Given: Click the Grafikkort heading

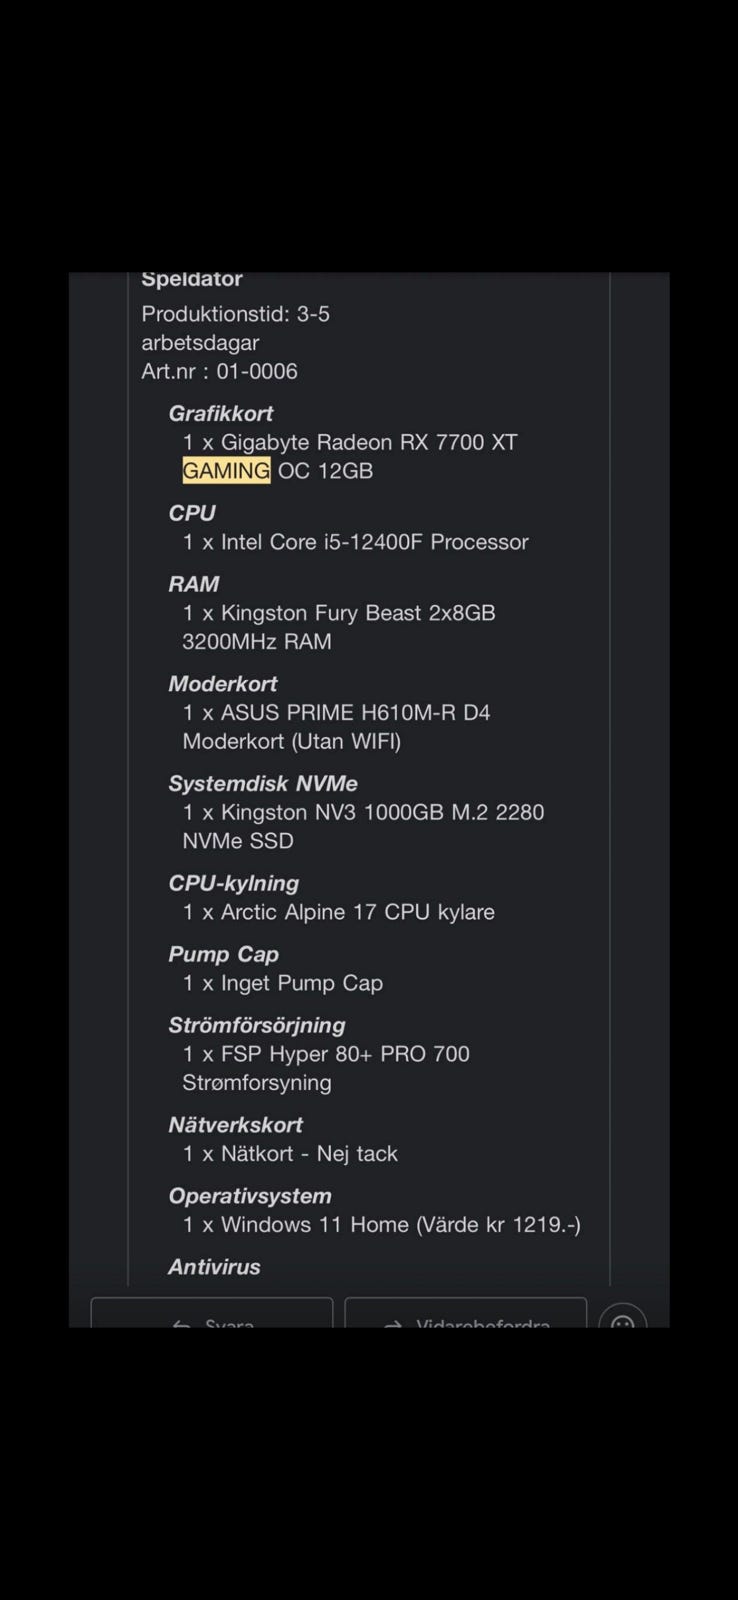Looking at the screenshot, I should point(221,413).
